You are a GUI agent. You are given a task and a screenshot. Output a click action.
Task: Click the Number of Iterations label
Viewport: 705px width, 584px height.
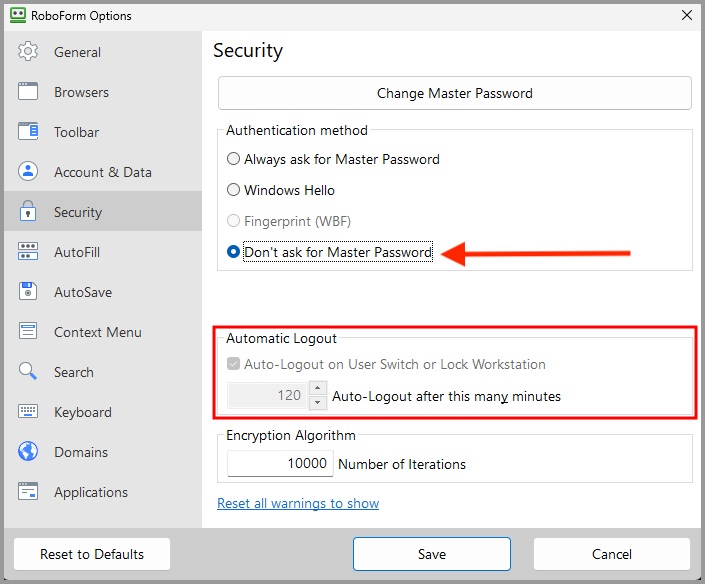coord(402,464)
